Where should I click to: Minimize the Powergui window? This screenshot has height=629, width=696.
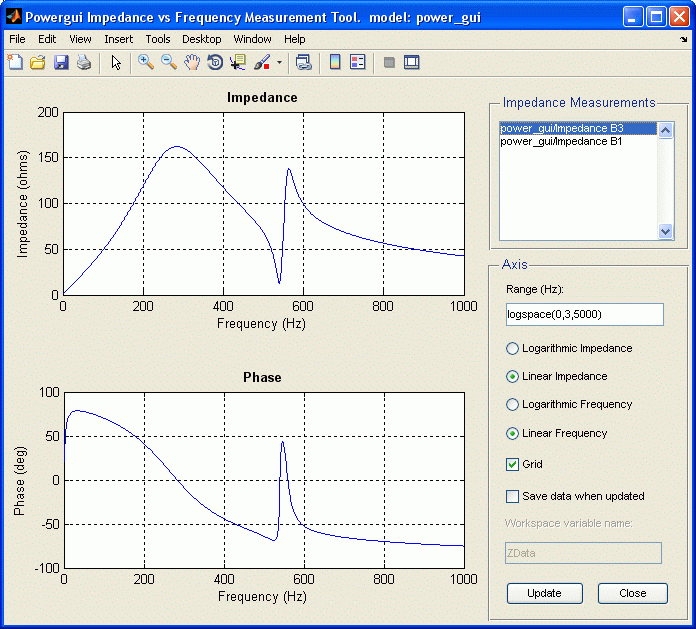tap(633, 17)
